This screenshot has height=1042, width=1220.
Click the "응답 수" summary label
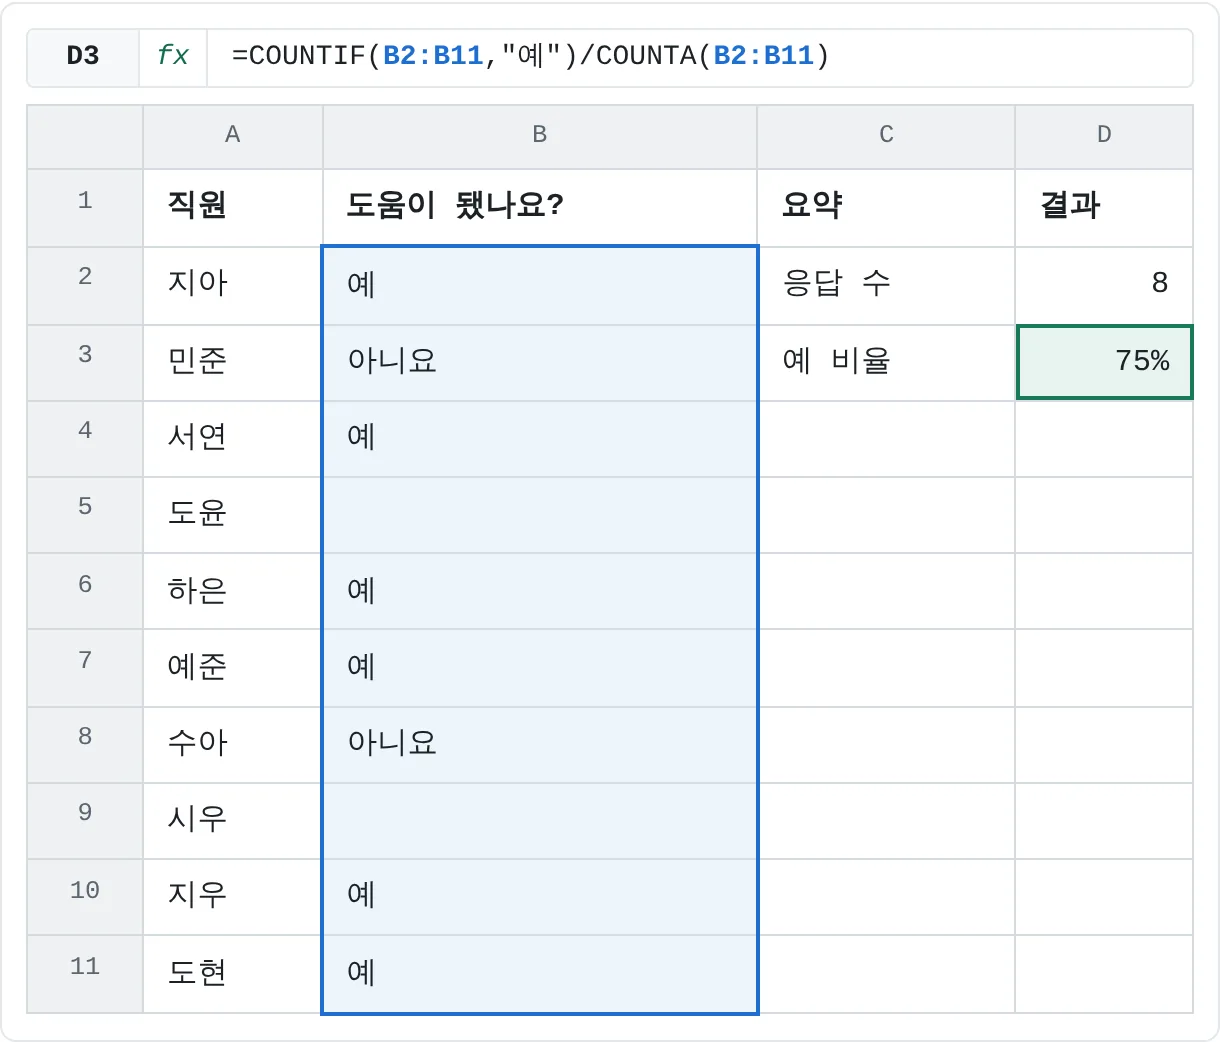pos(886,285)
